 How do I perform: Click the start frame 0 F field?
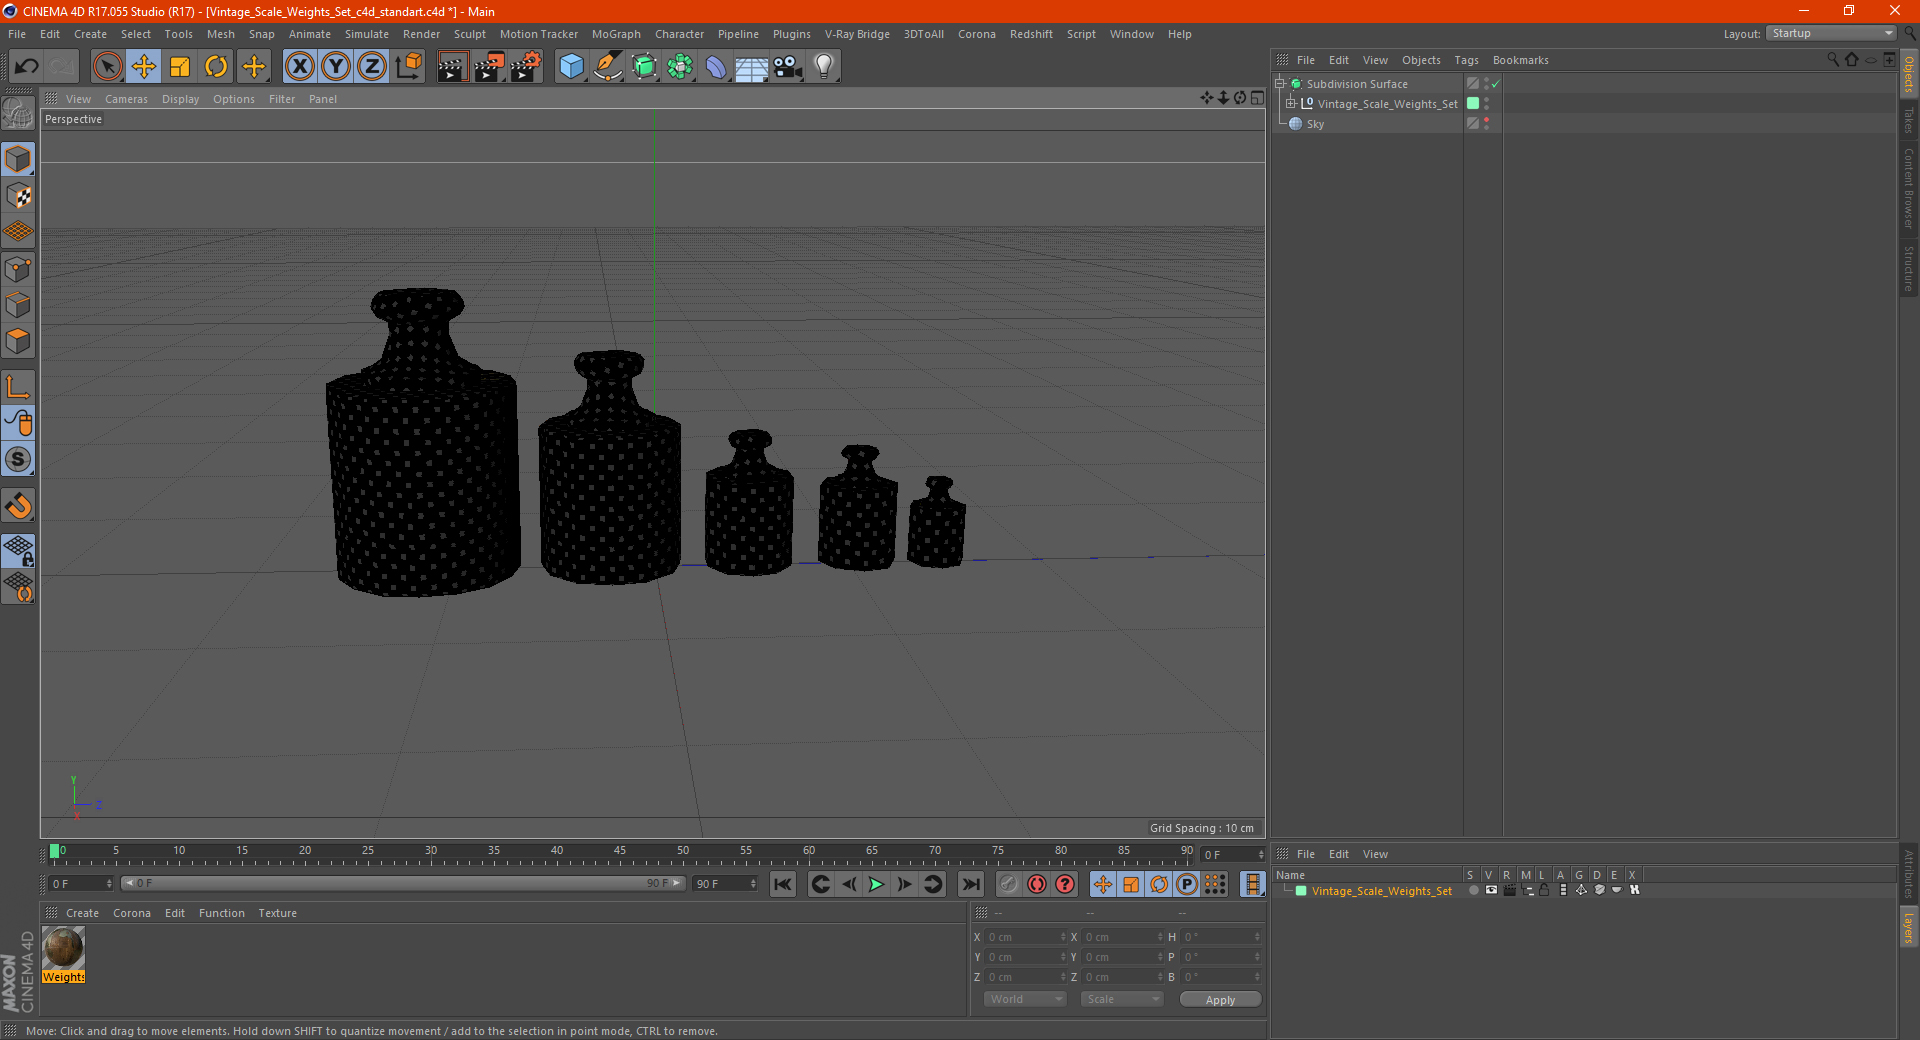coord(81,884)
